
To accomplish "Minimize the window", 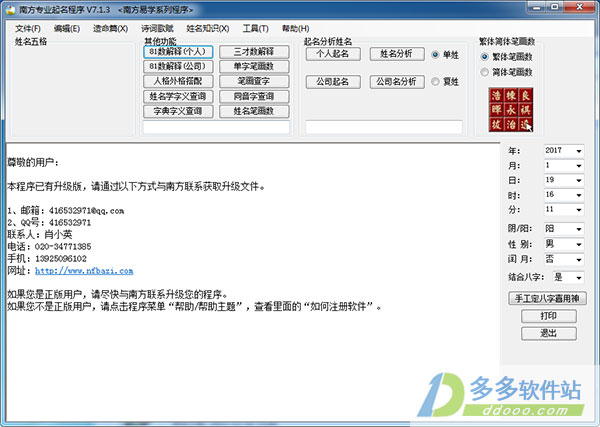I will coord(538,7).
